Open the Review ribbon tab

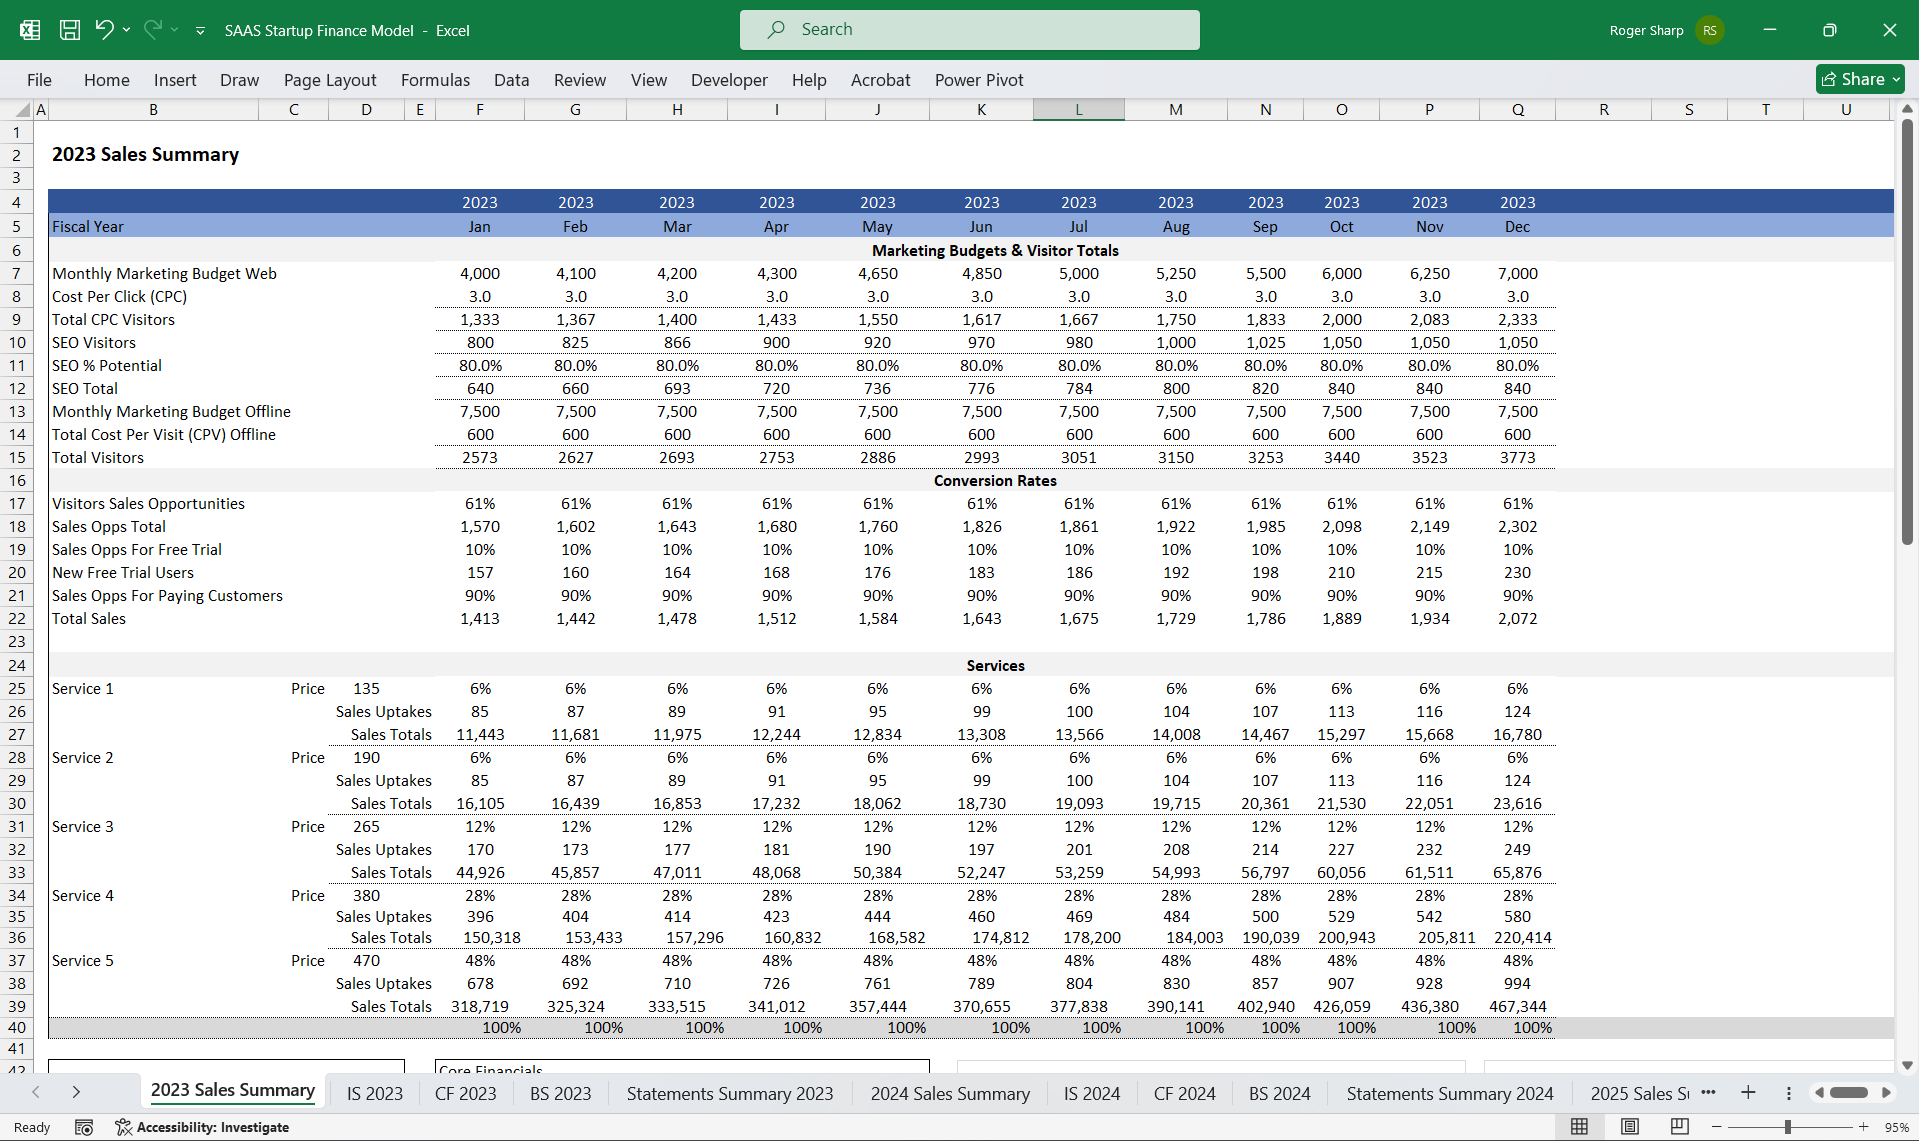[x=580, y=80]
